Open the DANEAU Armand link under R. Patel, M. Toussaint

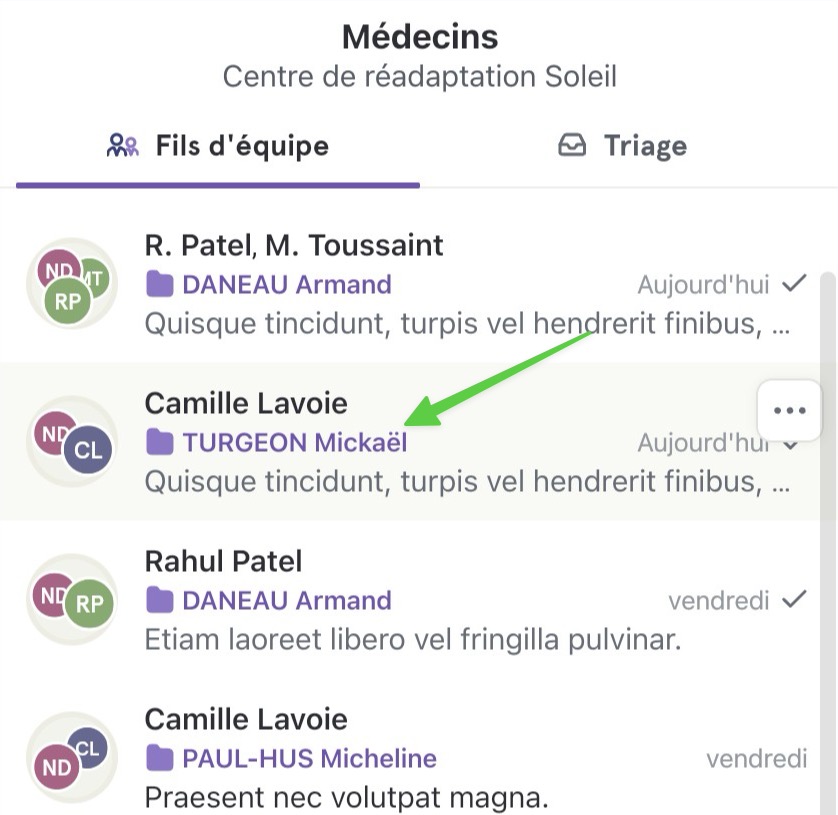point(287,284)
